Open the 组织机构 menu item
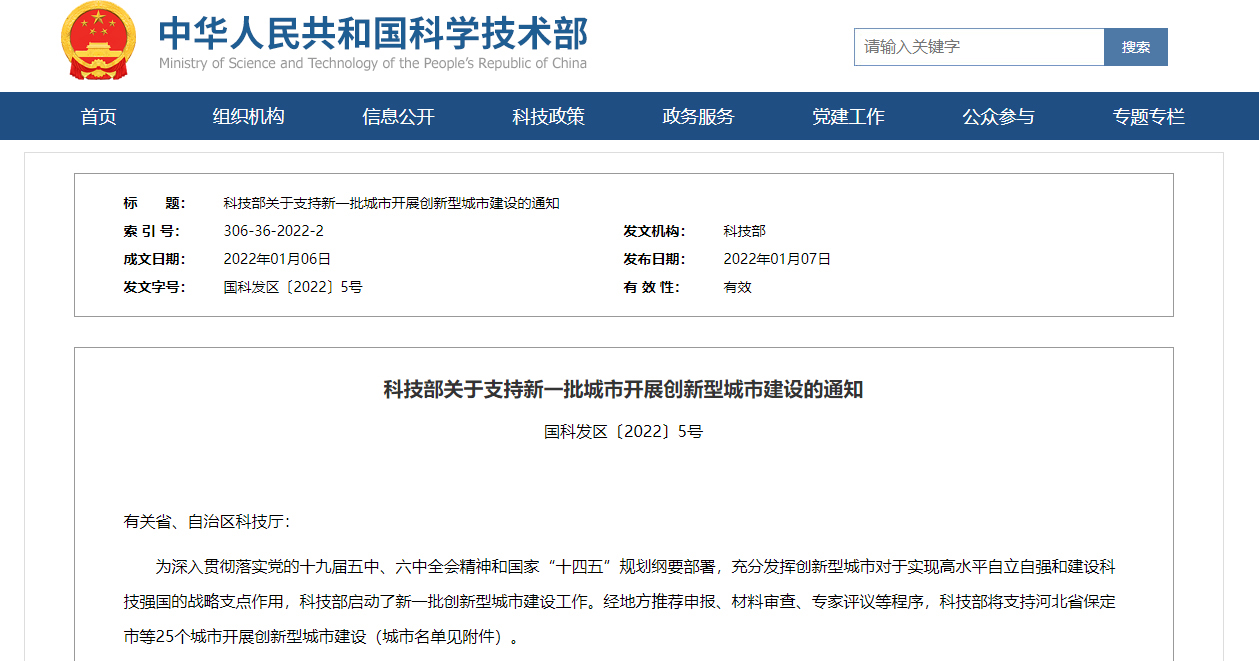The height and width of the screenshot is (661, 1259). (249, 116)
